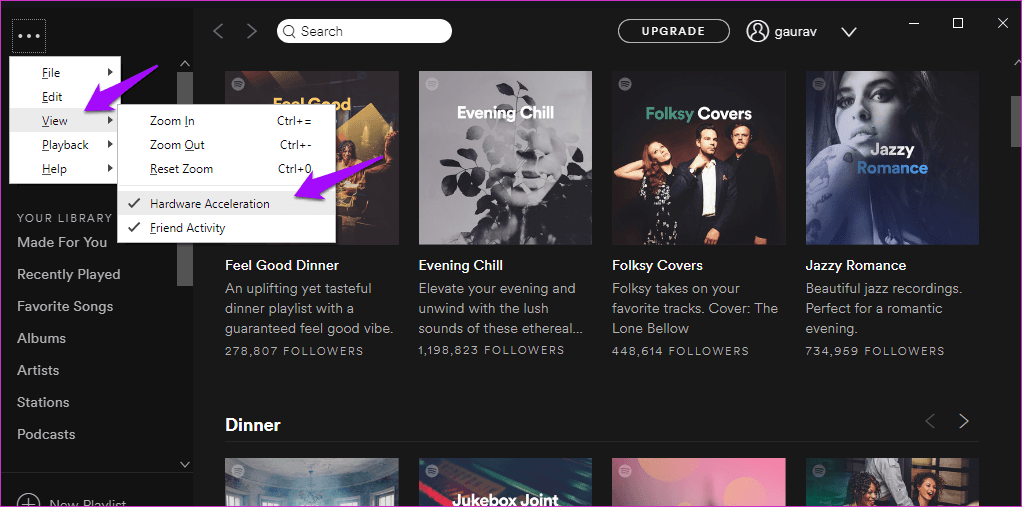
Task: Click the Evening Chill title text
Action: tap(461, 265)
